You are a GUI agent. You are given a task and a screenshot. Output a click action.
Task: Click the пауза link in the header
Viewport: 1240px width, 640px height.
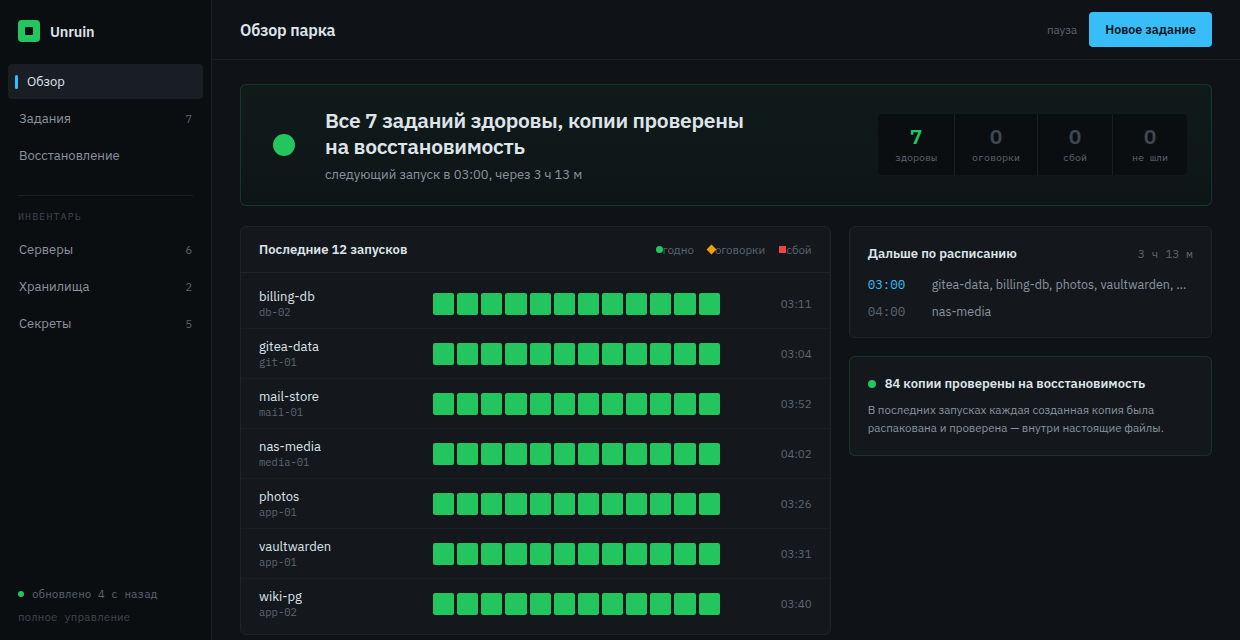coord(1062,30)
